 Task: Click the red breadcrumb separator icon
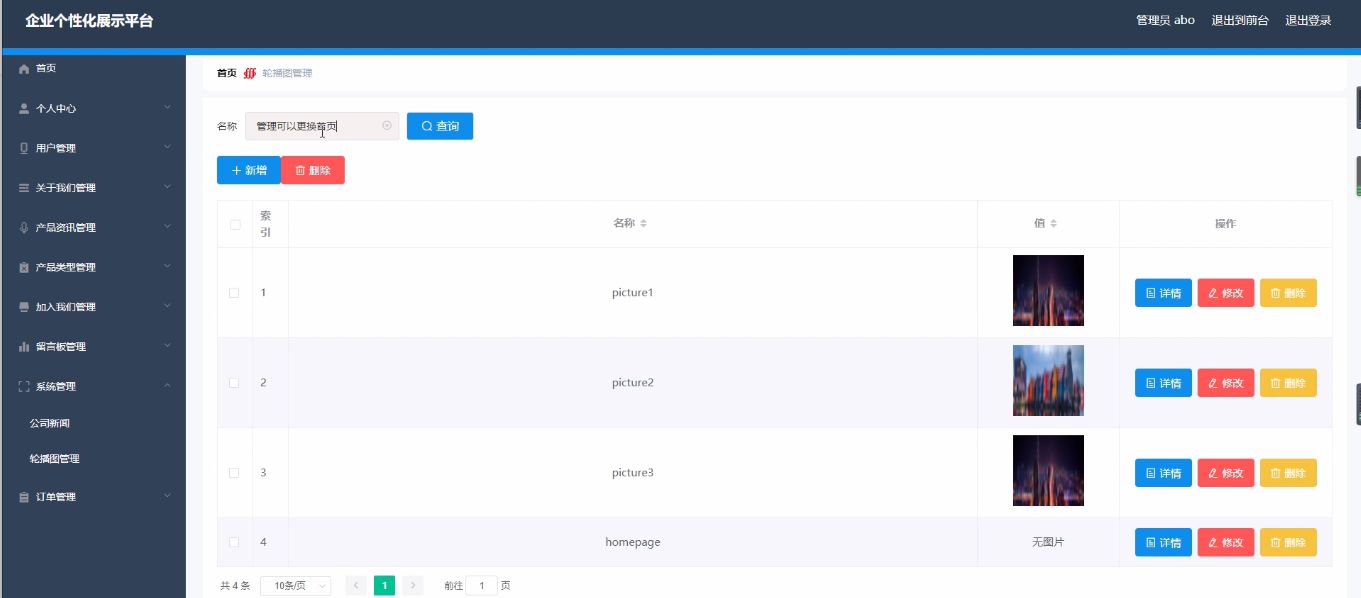(x=250, y=73)
